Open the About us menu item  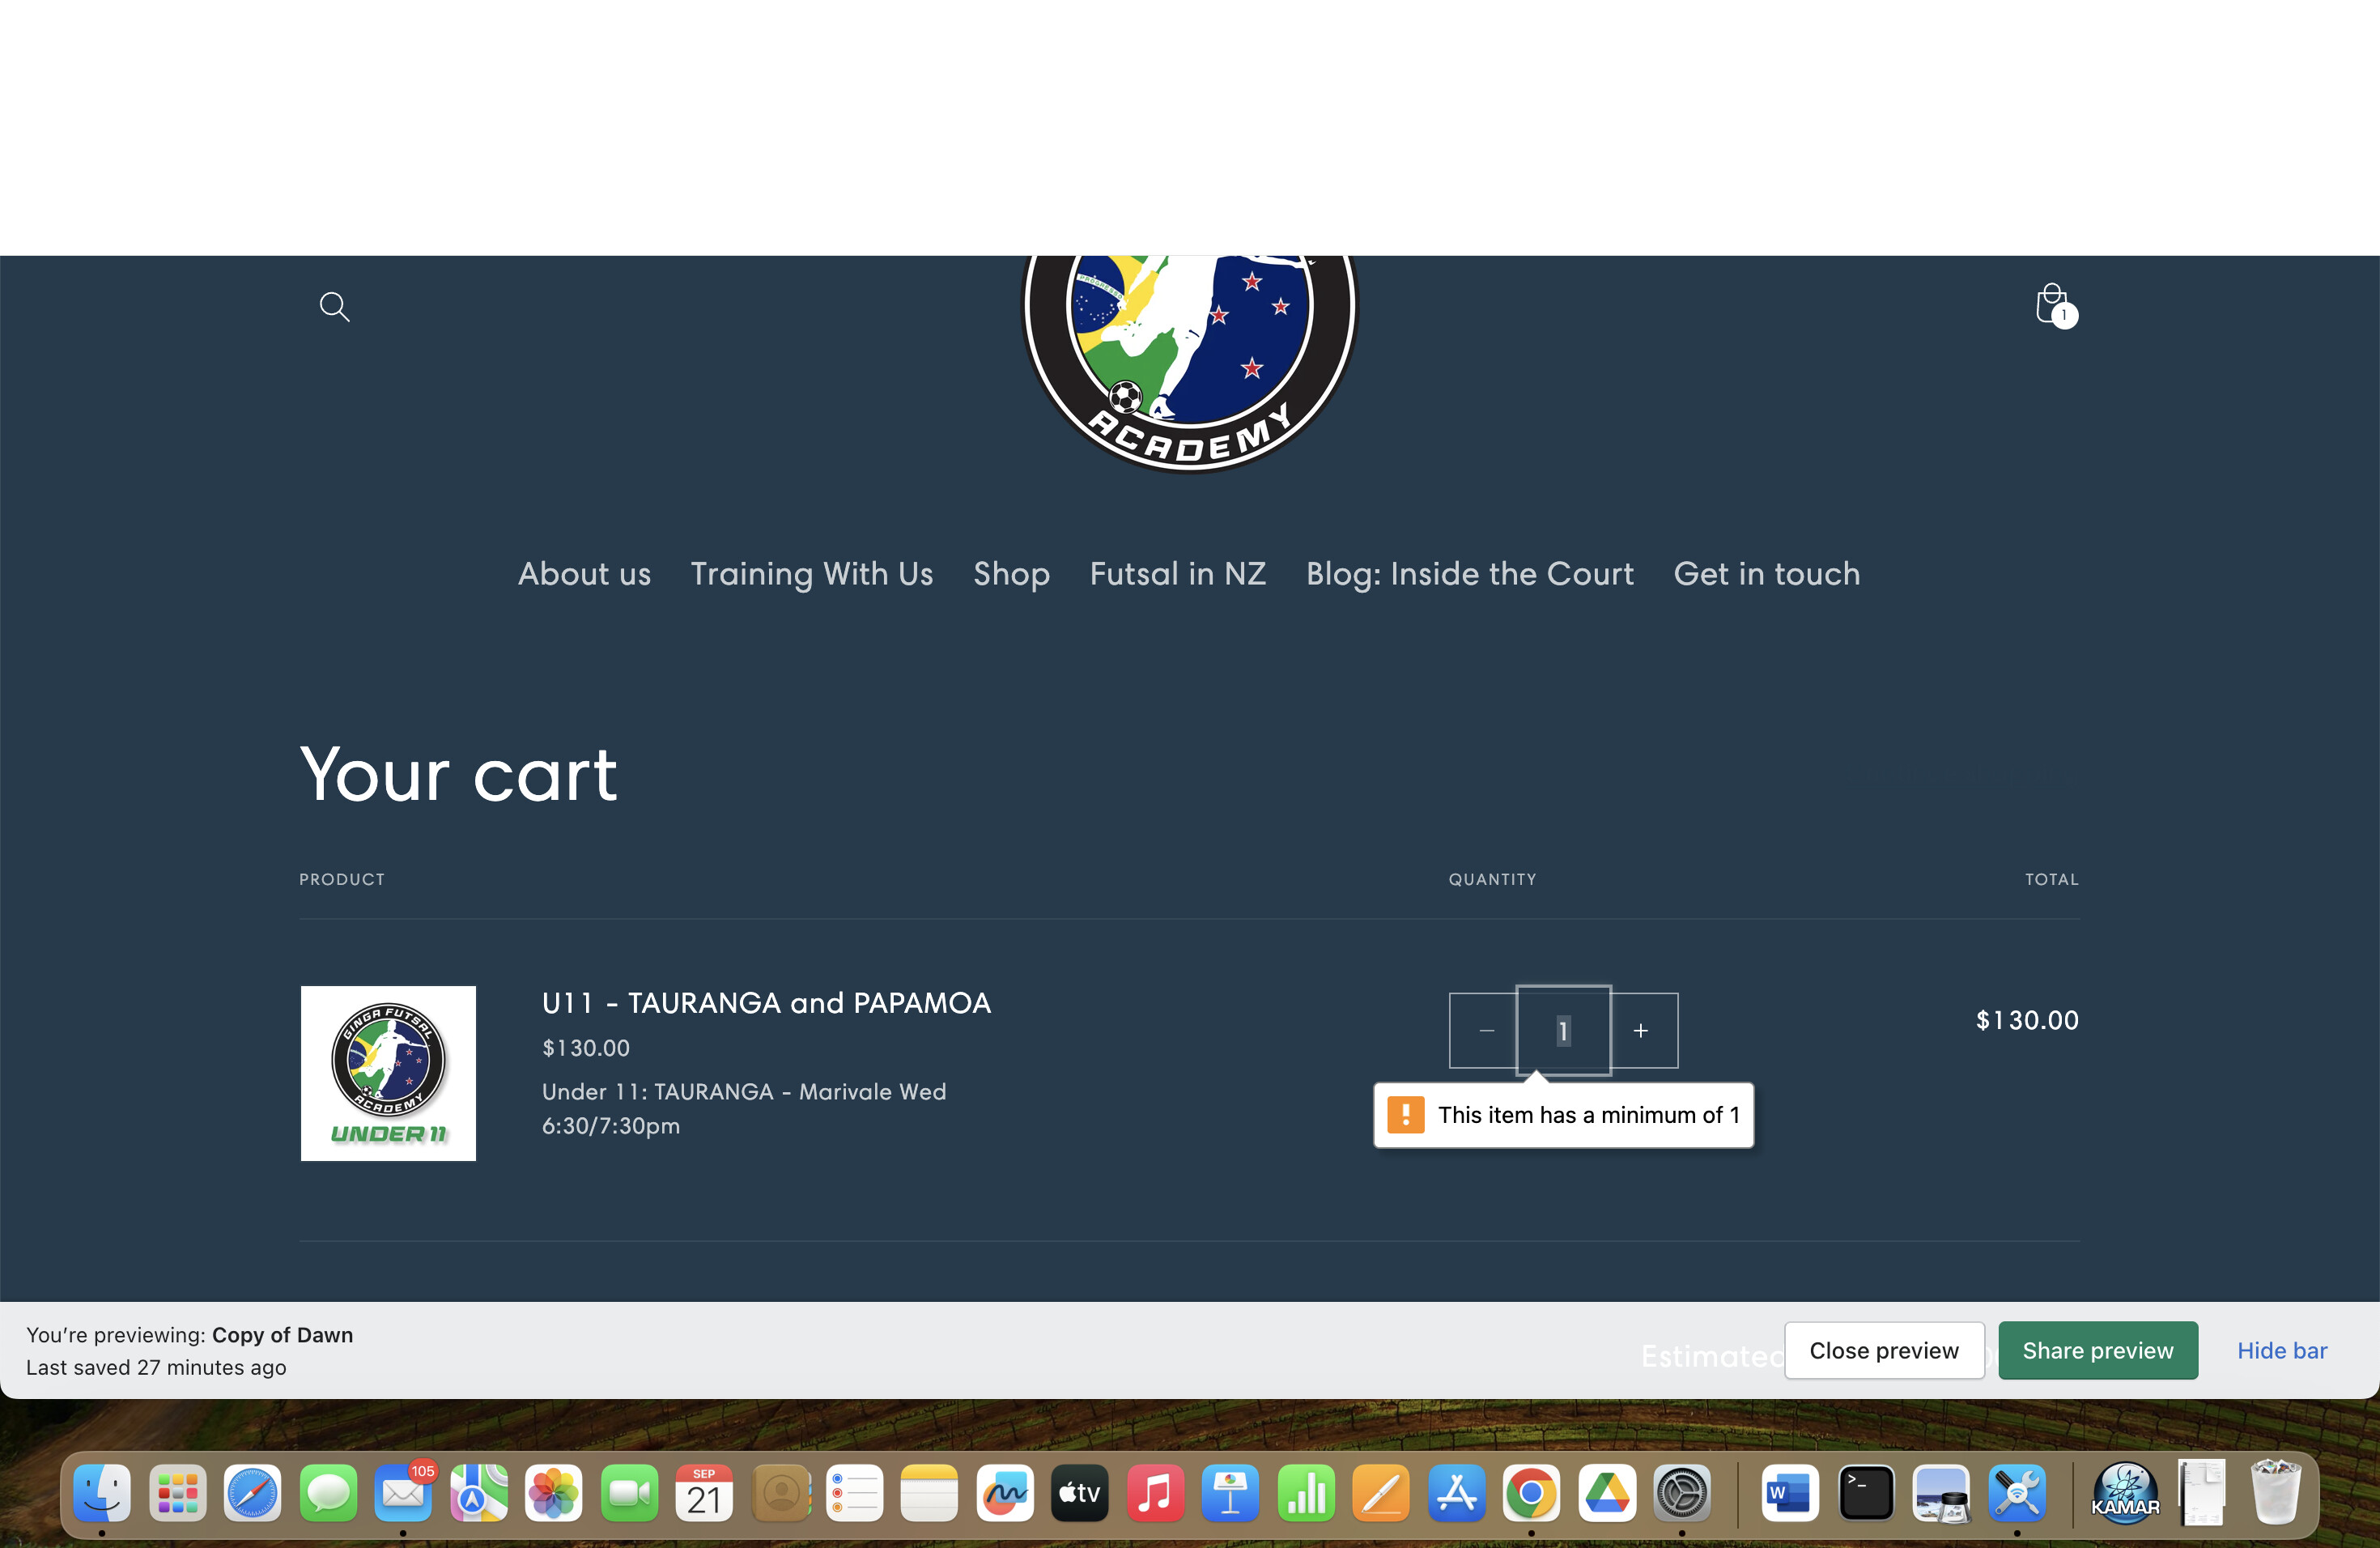(x=584, y=574)
